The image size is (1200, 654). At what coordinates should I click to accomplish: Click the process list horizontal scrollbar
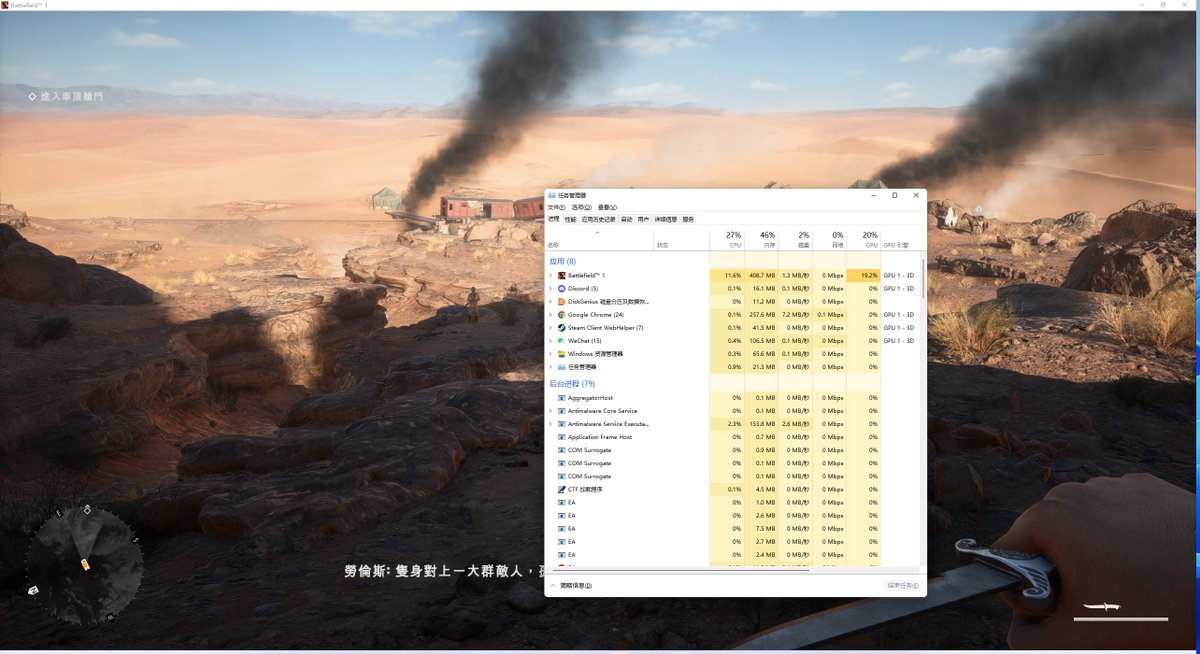coord(680,569)
